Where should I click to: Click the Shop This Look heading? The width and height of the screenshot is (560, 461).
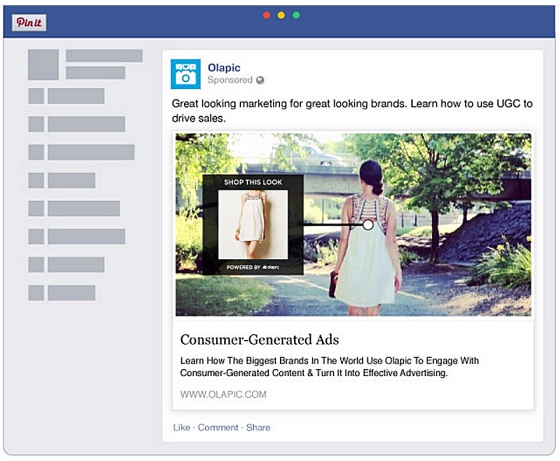click(253, 182)
